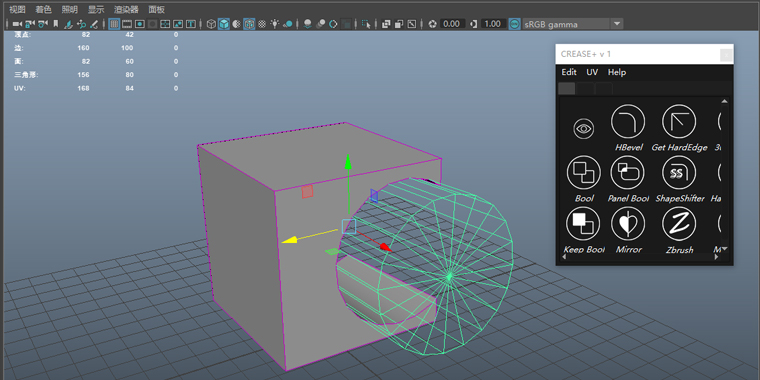Open the Help menu in CREASE+
Image resolution: width=760 pixels, height=380 pixels.
617,72
